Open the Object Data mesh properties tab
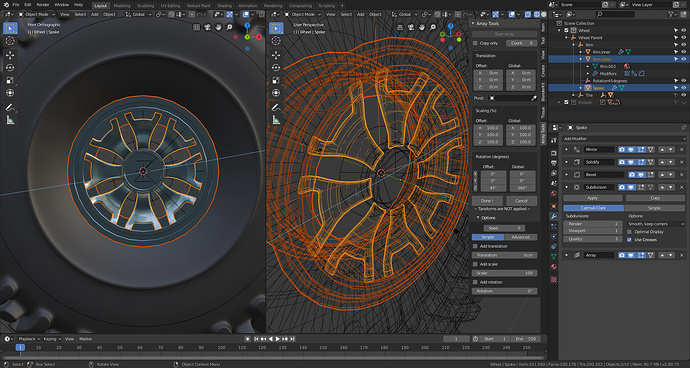Image resolution: width=690 pixels, height=368 pixels. point(554,256)
